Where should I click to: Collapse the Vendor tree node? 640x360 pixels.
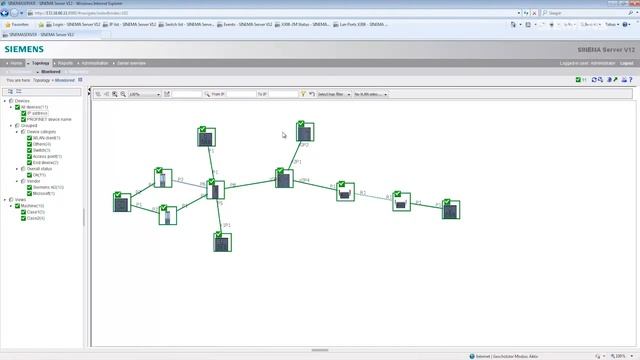click(x=17, y=181)
